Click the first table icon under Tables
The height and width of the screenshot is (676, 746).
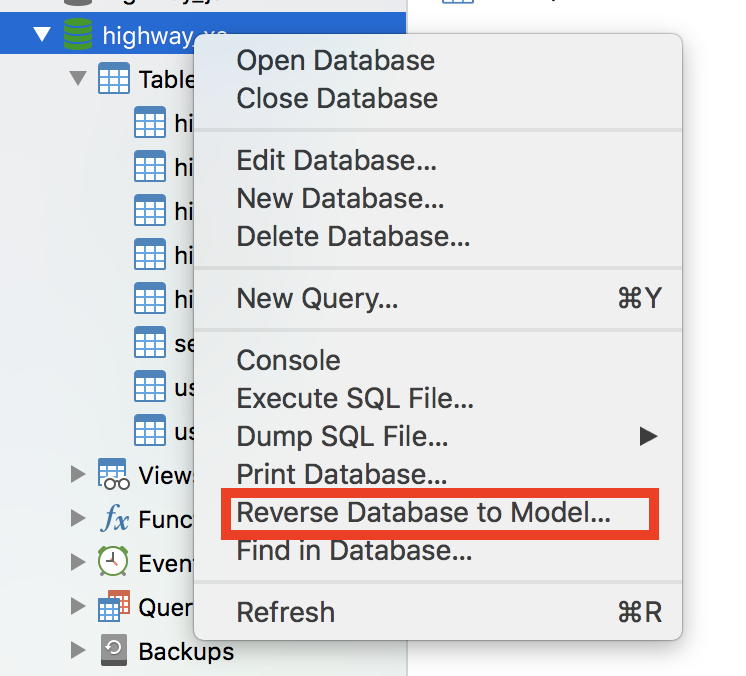[149, 124]
